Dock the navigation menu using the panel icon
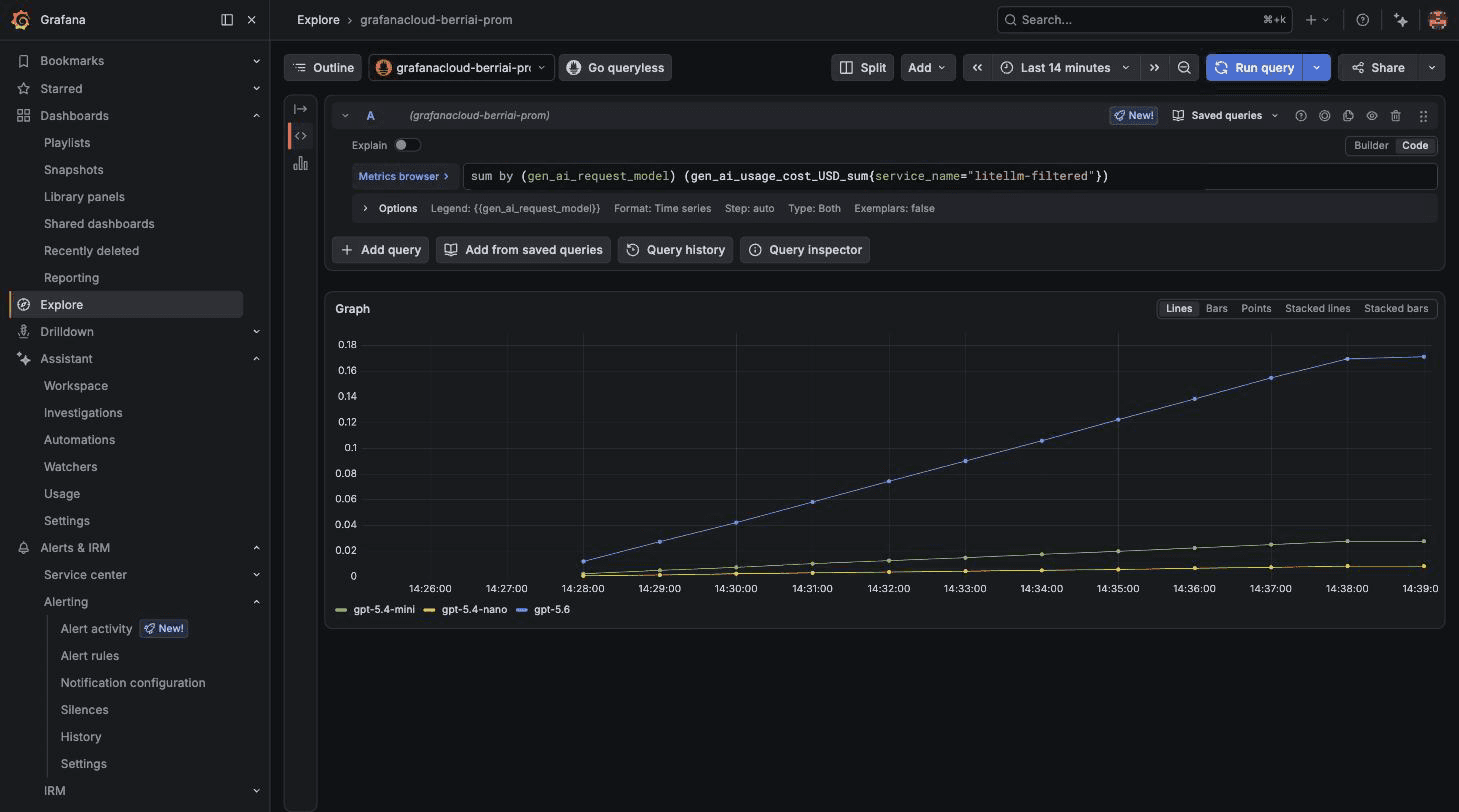 click(x=227, y=20)
